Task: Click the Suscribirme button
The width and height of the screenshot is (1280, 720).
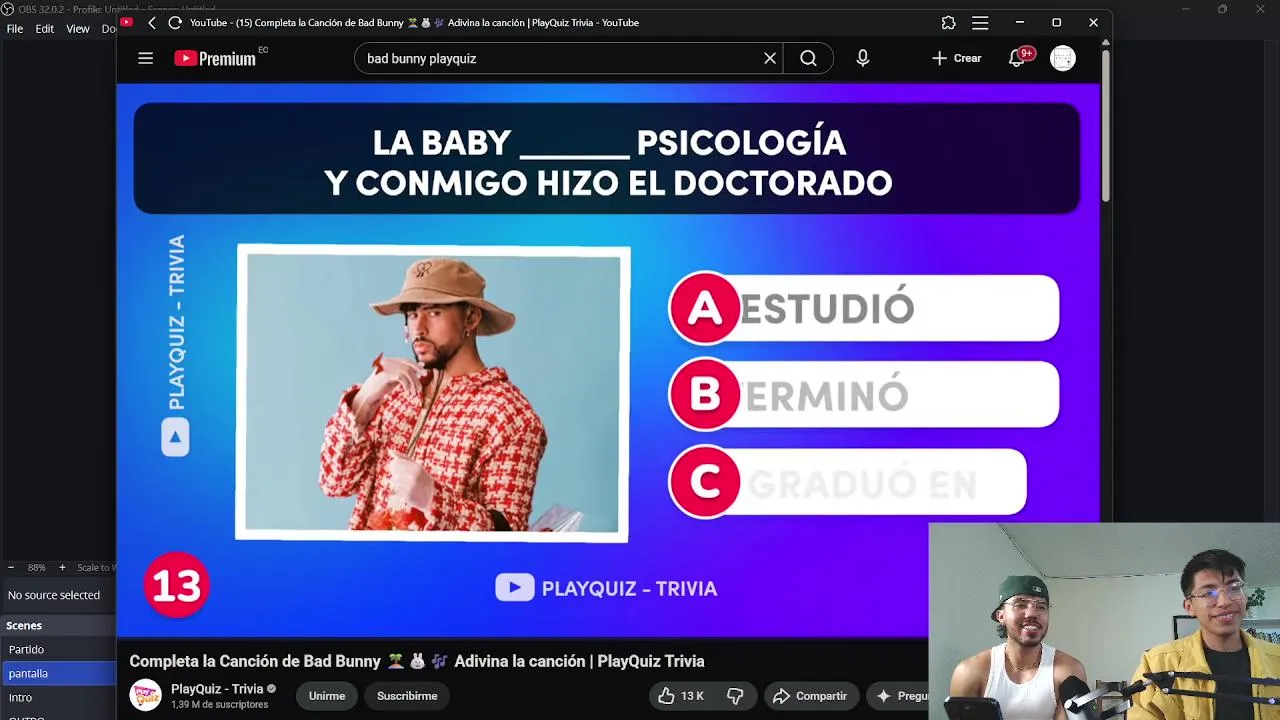Action: 407,696
